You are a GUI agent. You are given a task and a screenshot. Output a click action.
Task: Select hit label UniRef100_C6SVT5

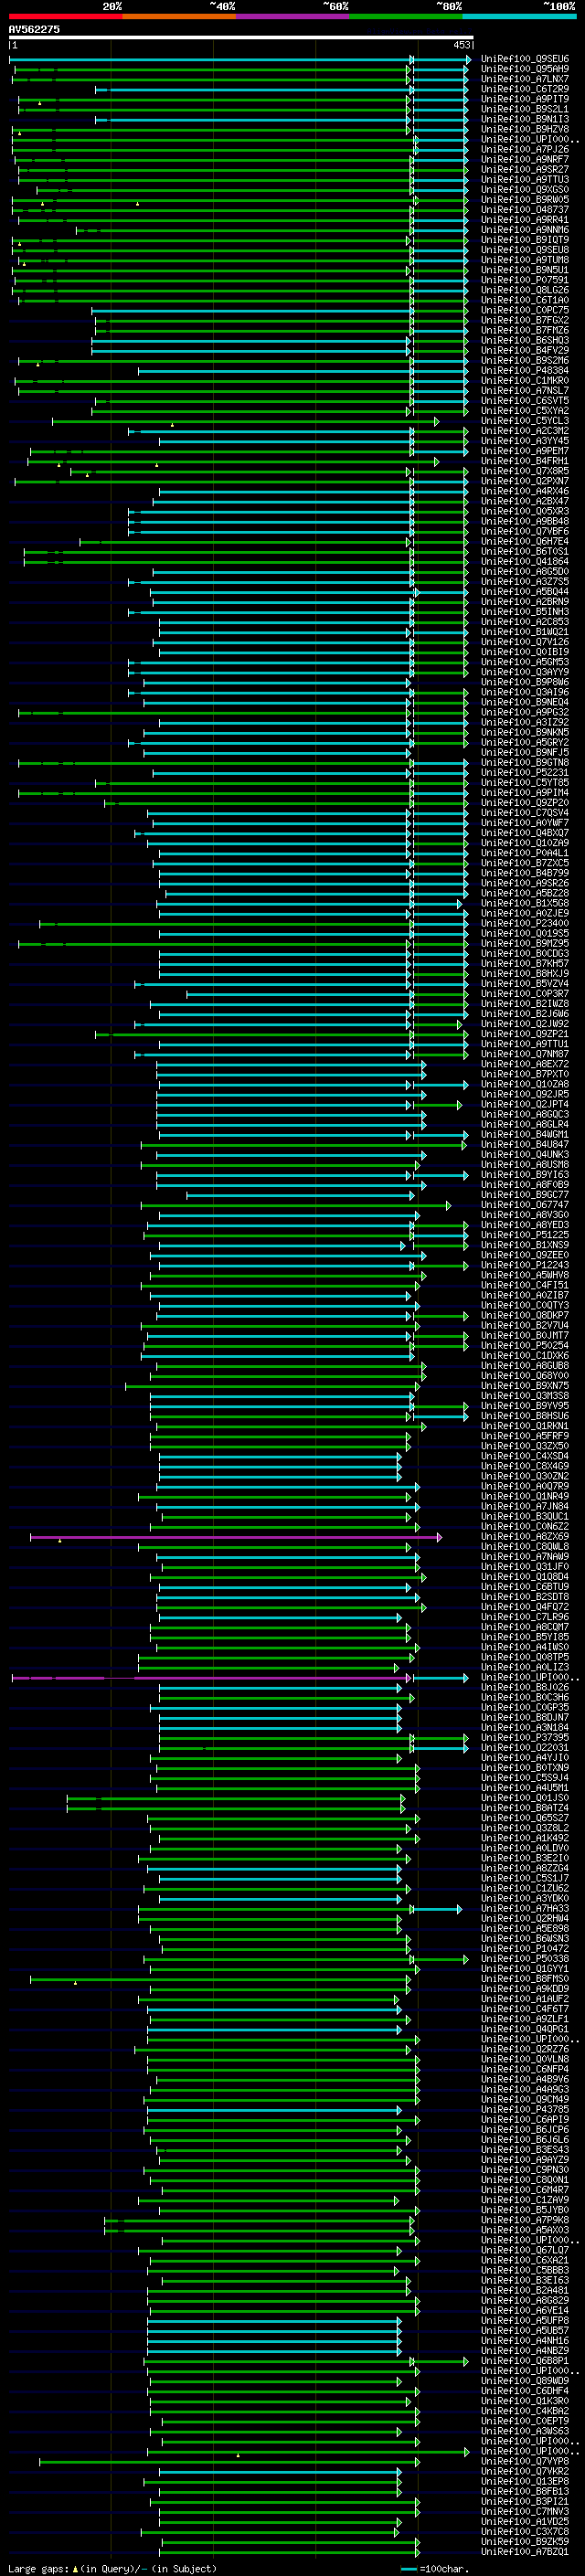[525, 401]
